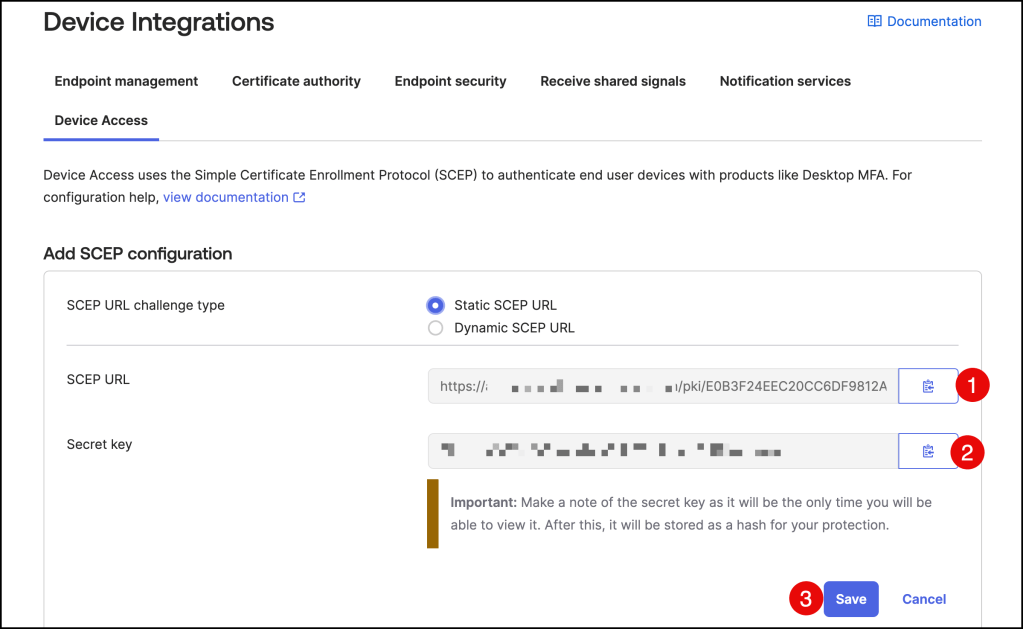
Task: Choose the Dynamic SCEP URL option
Action: pyautogui.click(x=435, y=328)
